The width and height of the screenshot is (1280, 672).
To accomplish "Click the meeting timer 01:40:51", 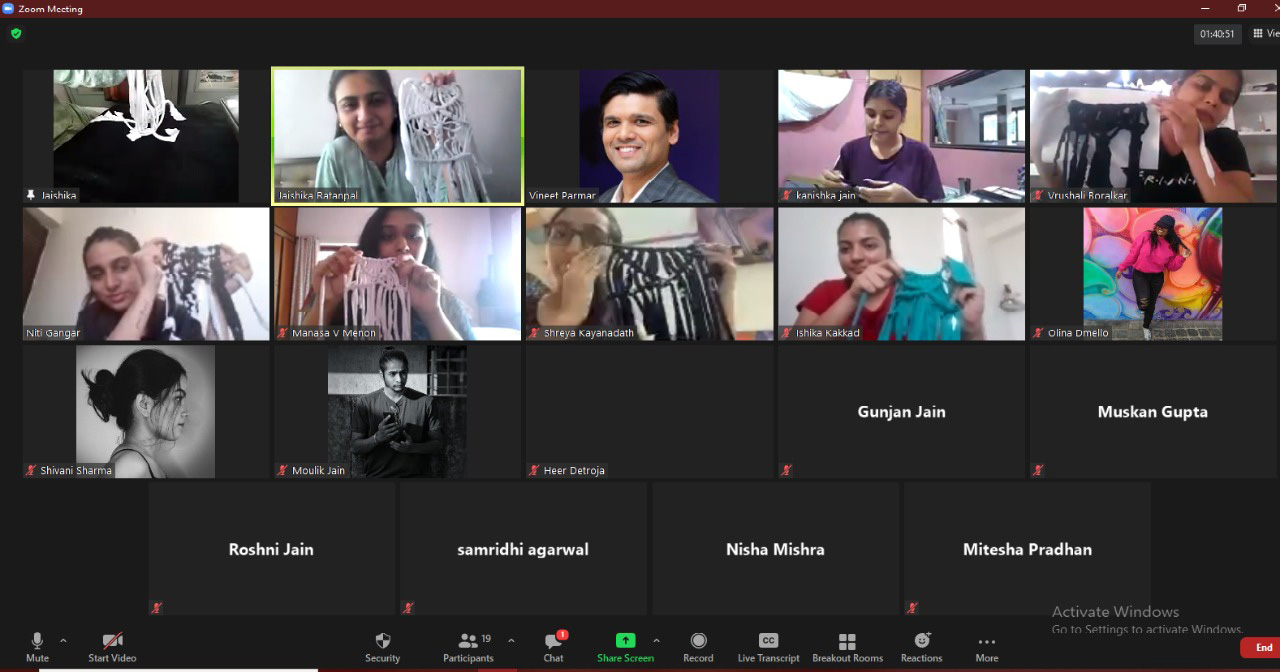I will pyautogui.click(x=1217, y=34).
